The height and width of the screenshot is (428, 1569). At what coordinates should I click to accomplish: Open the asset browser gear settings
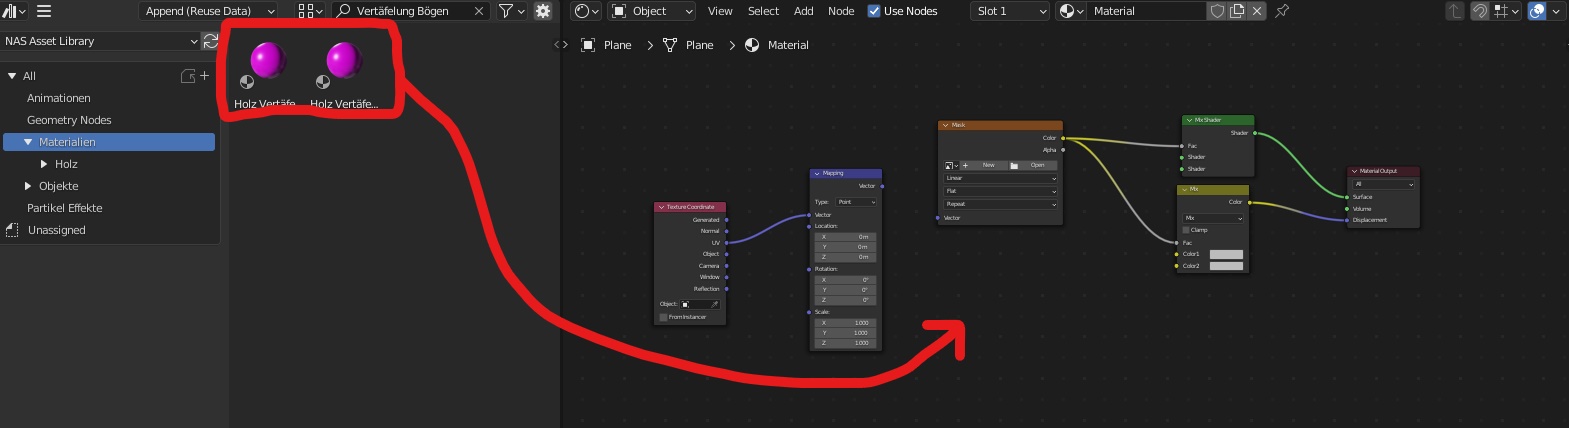pos(543,11)
